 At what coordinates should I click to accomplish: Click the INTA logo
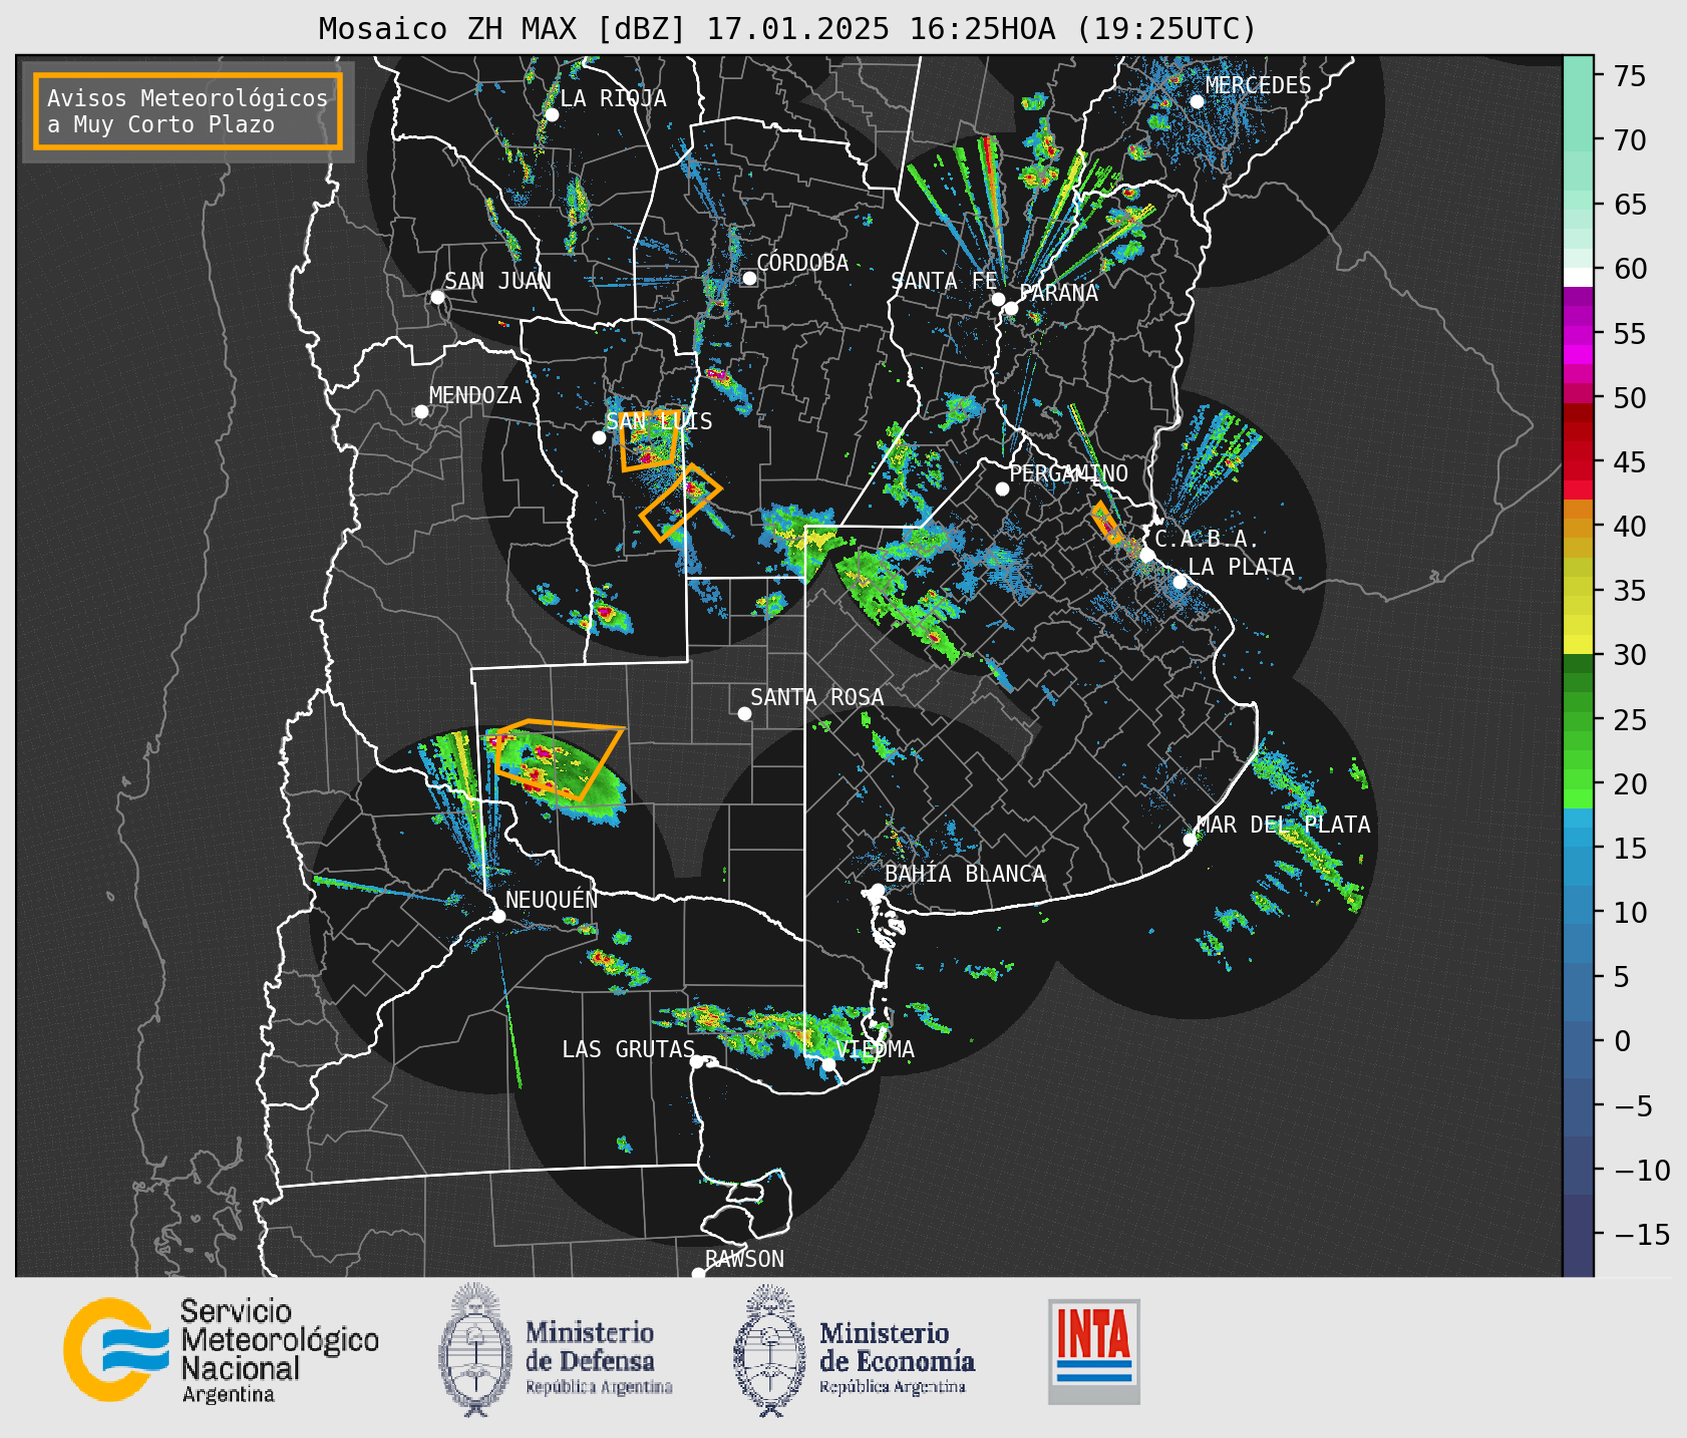1094,1351
